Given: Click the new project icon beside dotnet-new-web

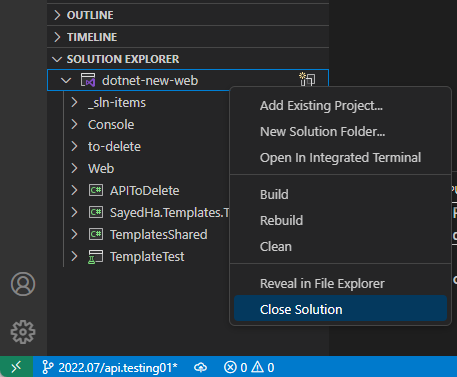Looking at the screenshot, I should (x=307, y=79).
